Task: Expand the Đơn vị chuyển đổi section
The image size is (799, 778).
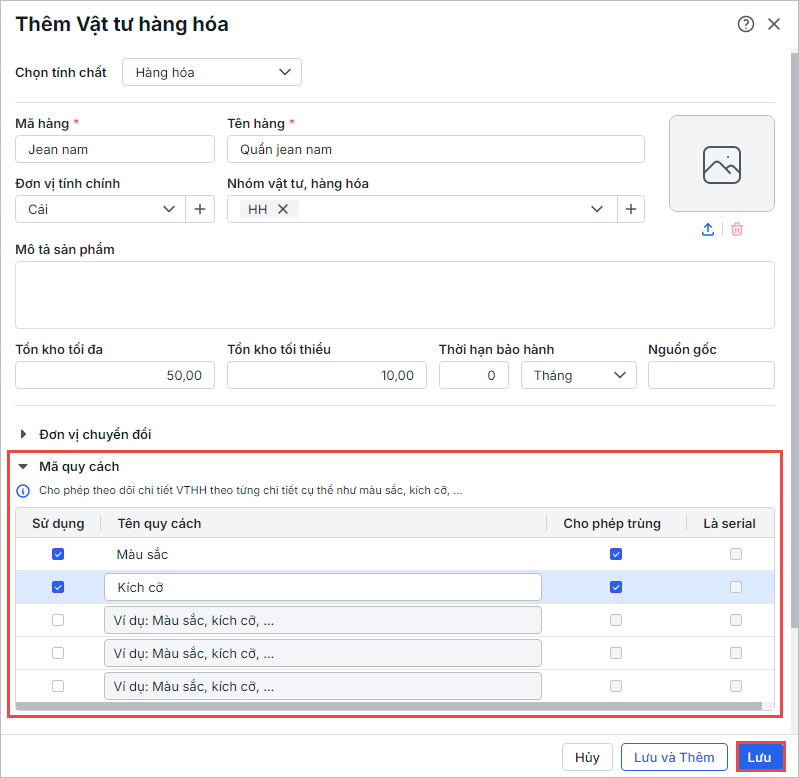Action: 24,435
